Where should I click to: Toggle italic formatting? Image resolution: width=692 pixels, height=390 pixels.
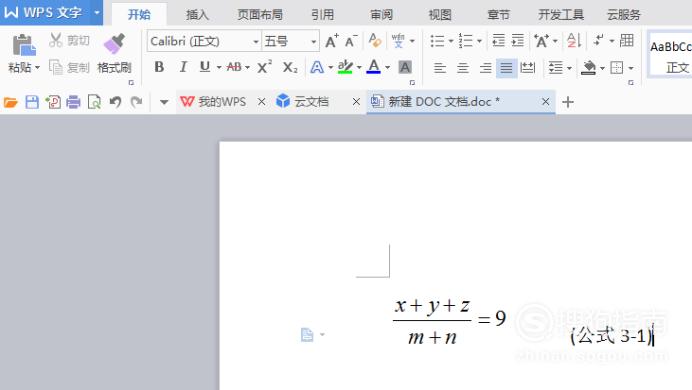click(x=183, y=67)
